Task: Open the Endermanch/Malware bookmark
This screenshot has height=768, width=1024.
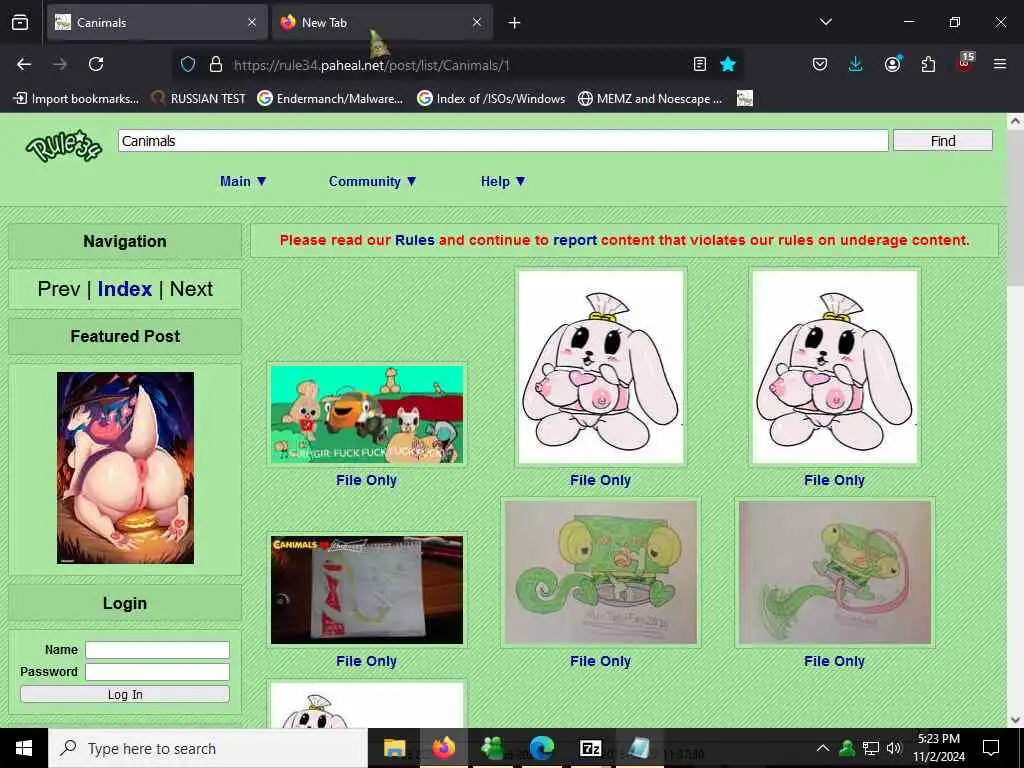Action: [330, 99]
